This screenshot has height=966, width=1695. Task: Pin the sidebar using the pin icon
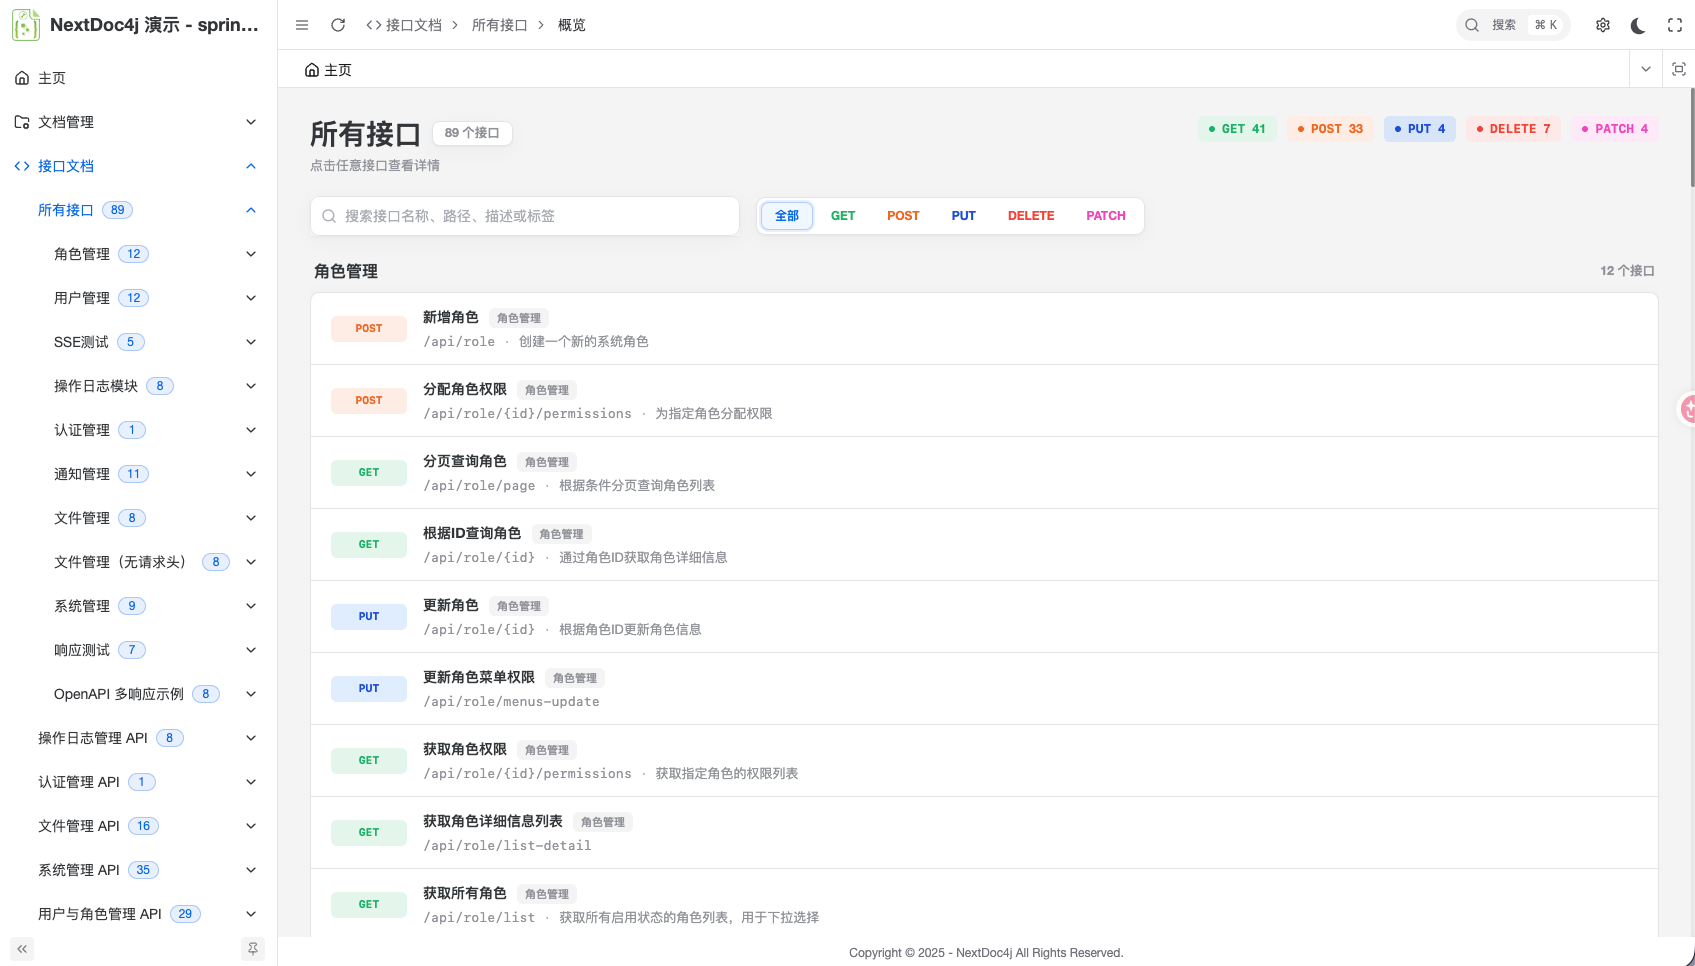[x=253, y=949]
